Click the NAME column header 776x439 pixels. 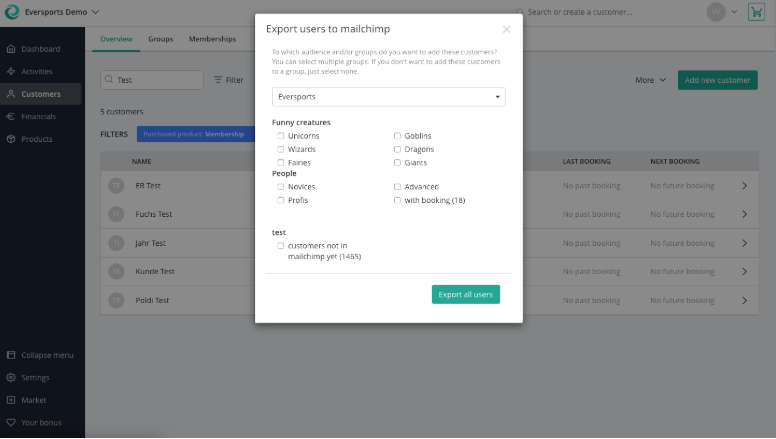[142, 161]
